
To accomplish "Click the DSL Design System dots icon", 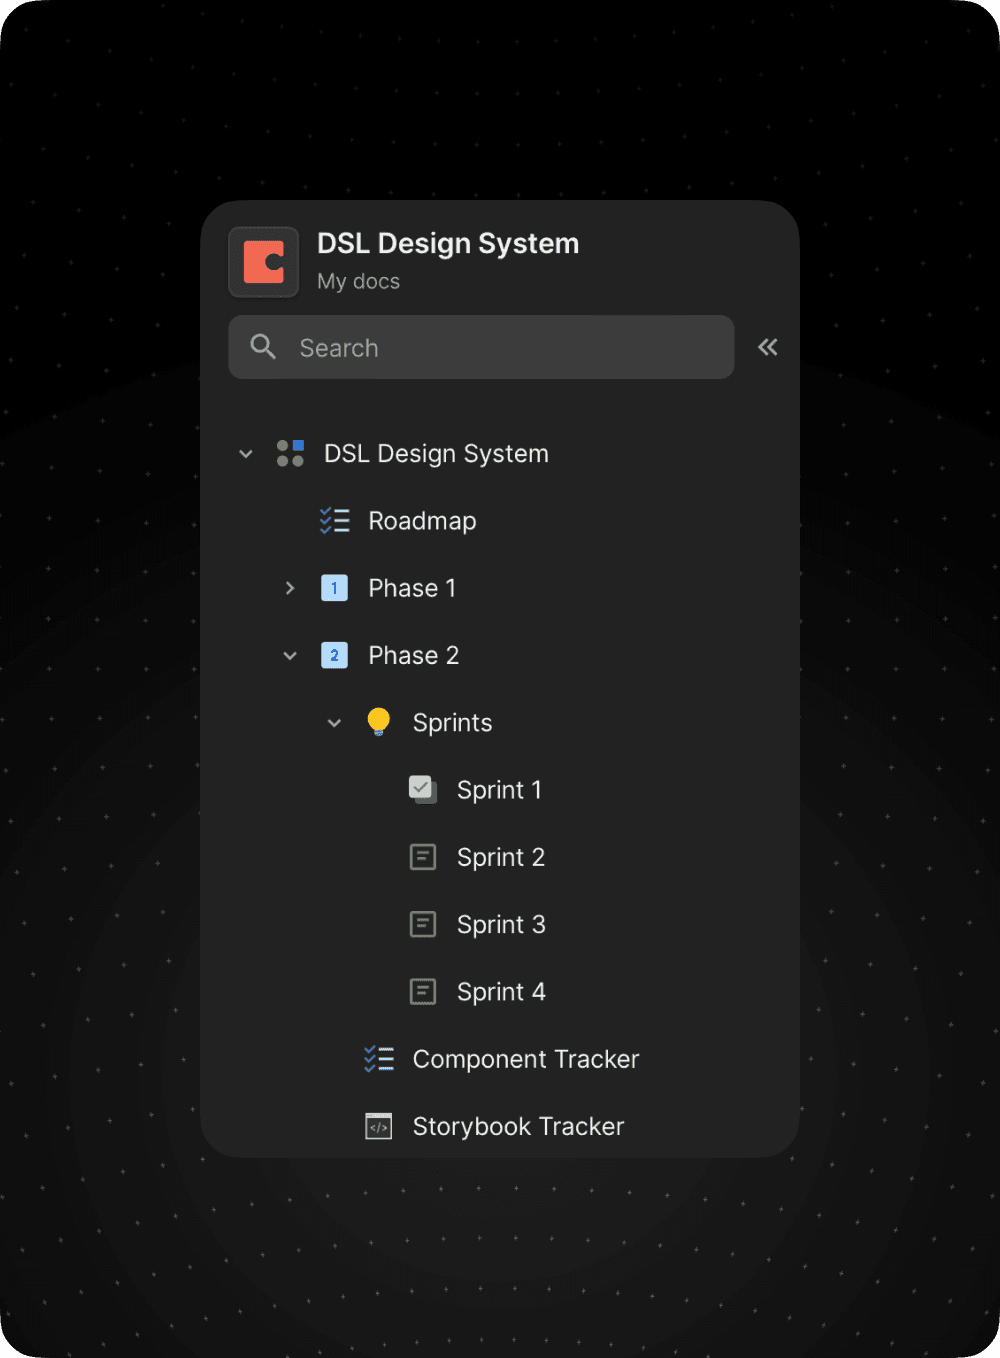I will 290,453.
